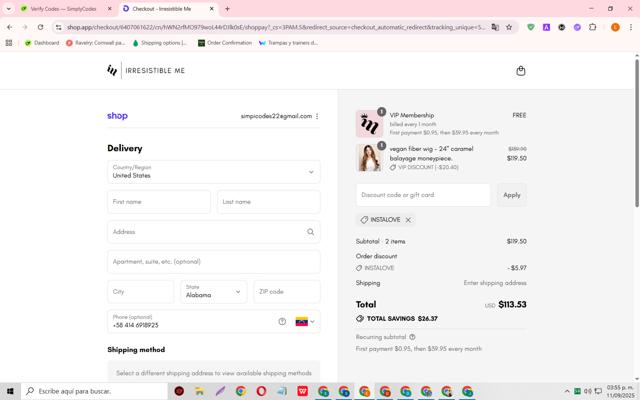Open the phone country flag selector
Image resolution: width=640 pixels, height=400 pixels.
tap(305, 322)
